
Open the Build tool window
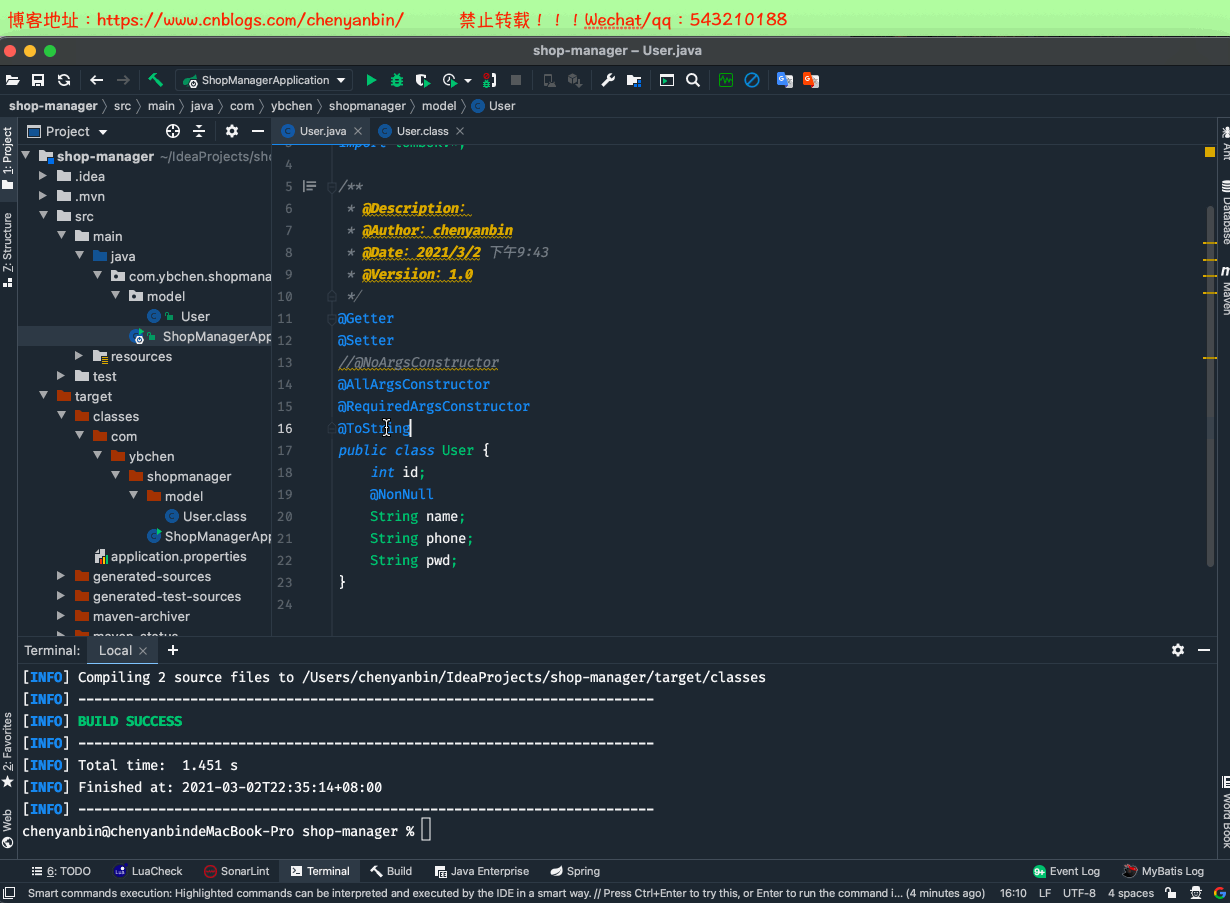[x=391, y=871]
